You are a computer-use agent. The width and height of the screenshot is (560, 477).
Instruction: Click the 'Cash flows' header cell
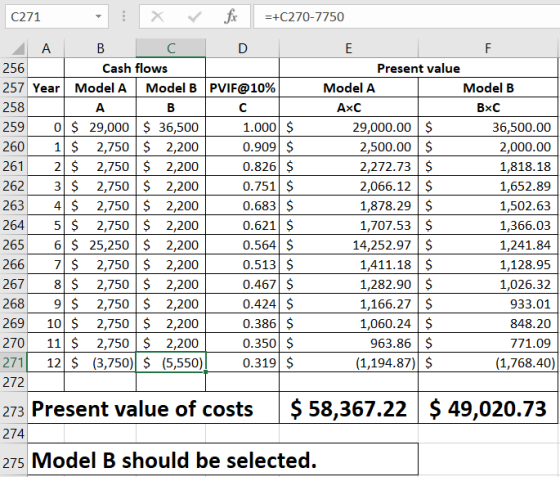click(x=135, y=68)
